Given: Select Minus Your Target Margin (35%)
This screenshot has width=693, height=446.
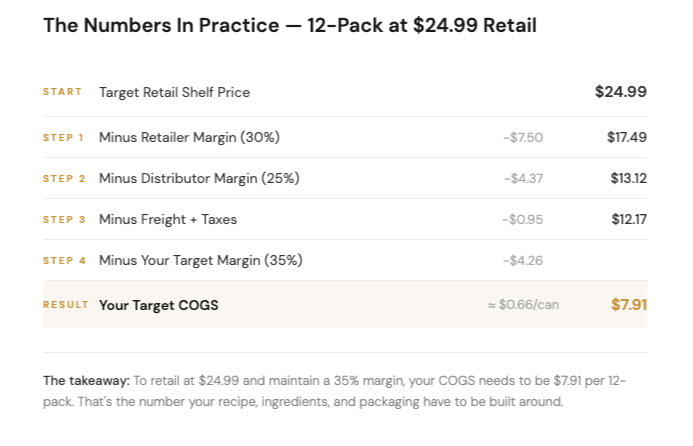Looking at the screenshot, I should 201,260.
